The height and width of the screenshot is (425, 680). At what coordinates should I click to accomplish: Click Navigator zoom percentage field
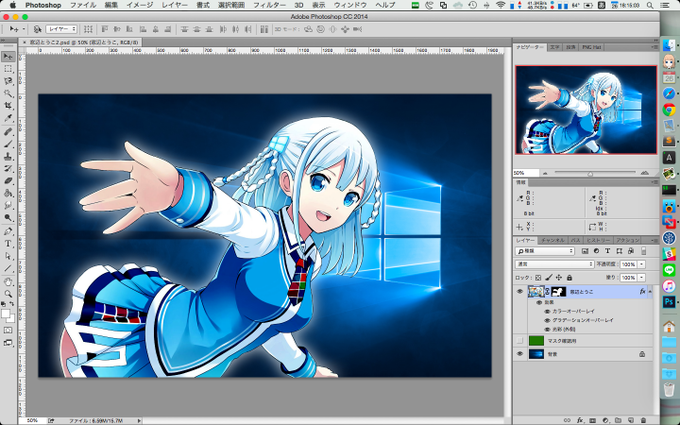click(526, 173)
